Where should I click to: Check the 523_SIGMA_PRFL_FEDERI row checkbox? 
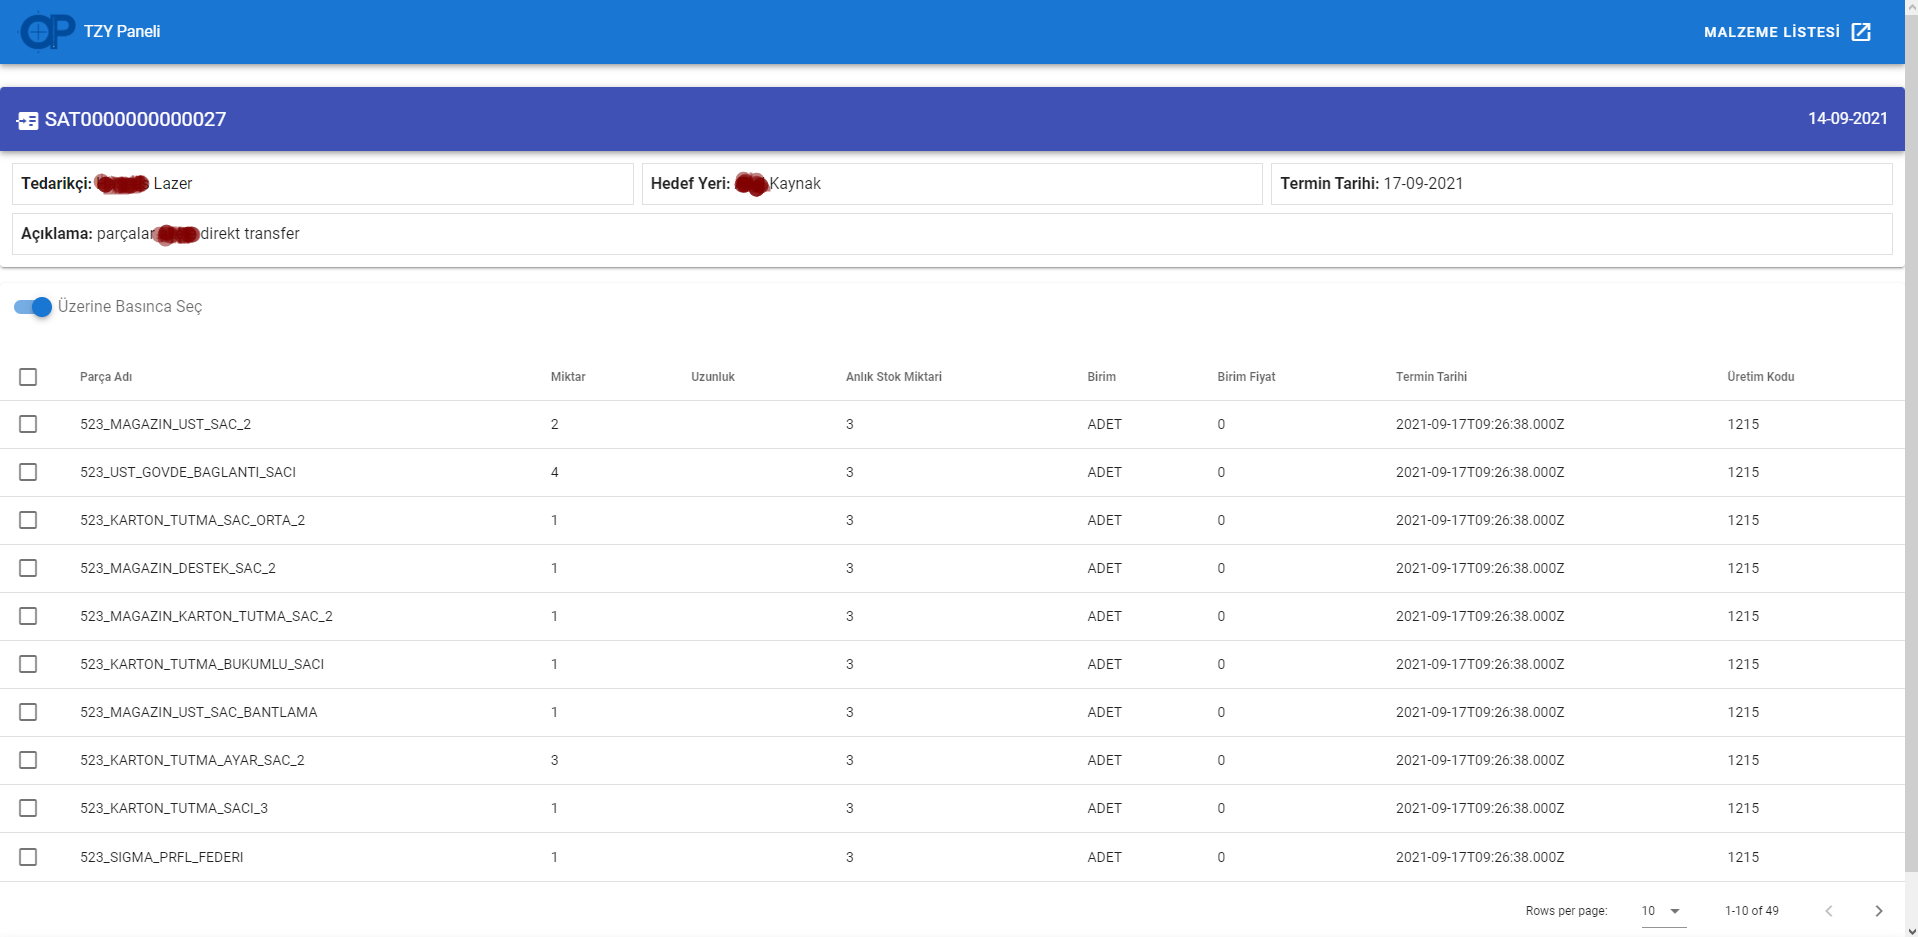(x=28, y=857)
